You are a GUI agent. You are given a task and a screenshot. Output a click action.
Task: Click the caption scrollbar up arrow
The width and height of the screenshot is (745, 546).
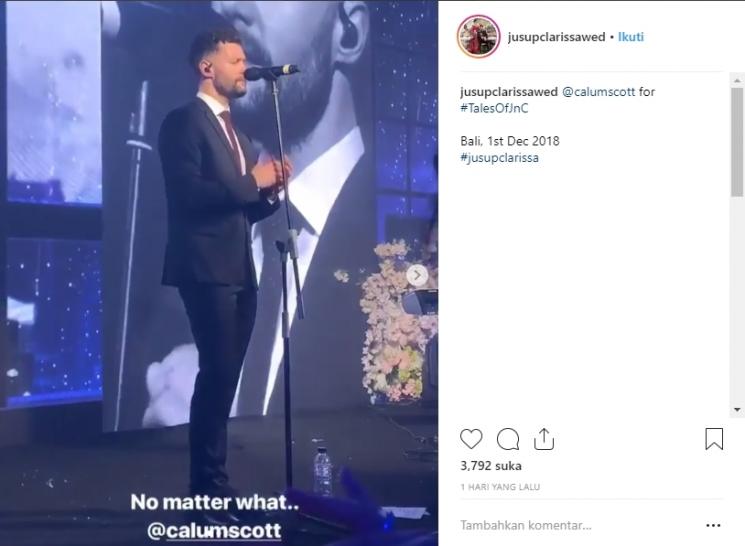pyautogui.click(x=738, y=79)
